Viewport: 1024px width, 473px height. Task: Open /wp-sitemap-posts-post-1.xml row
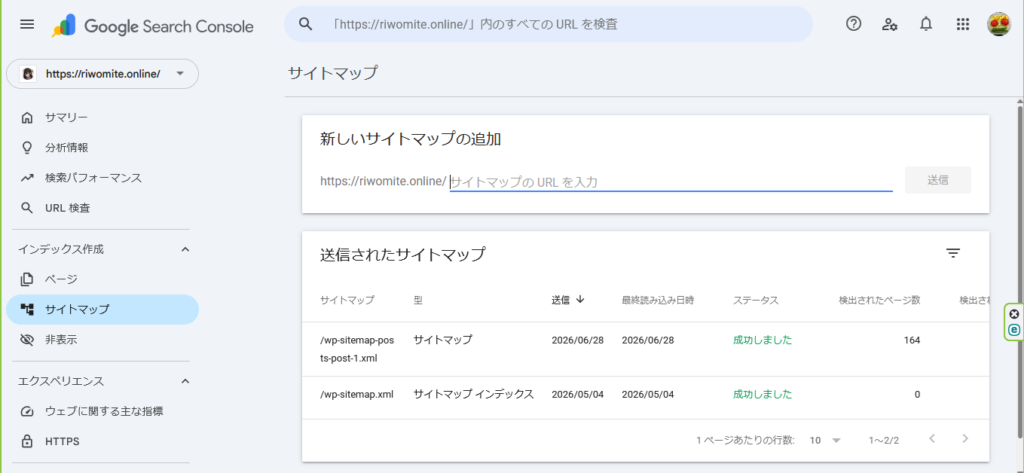tap(645, 349)
